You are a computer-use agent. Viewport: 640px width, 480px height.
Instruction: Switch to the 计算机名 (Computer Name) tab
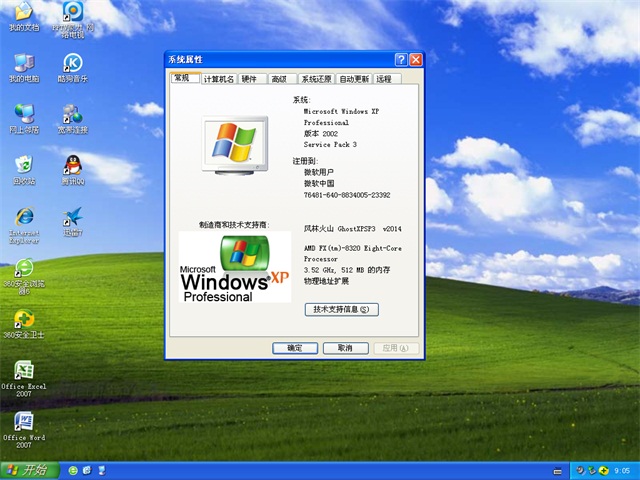(219, 79)
